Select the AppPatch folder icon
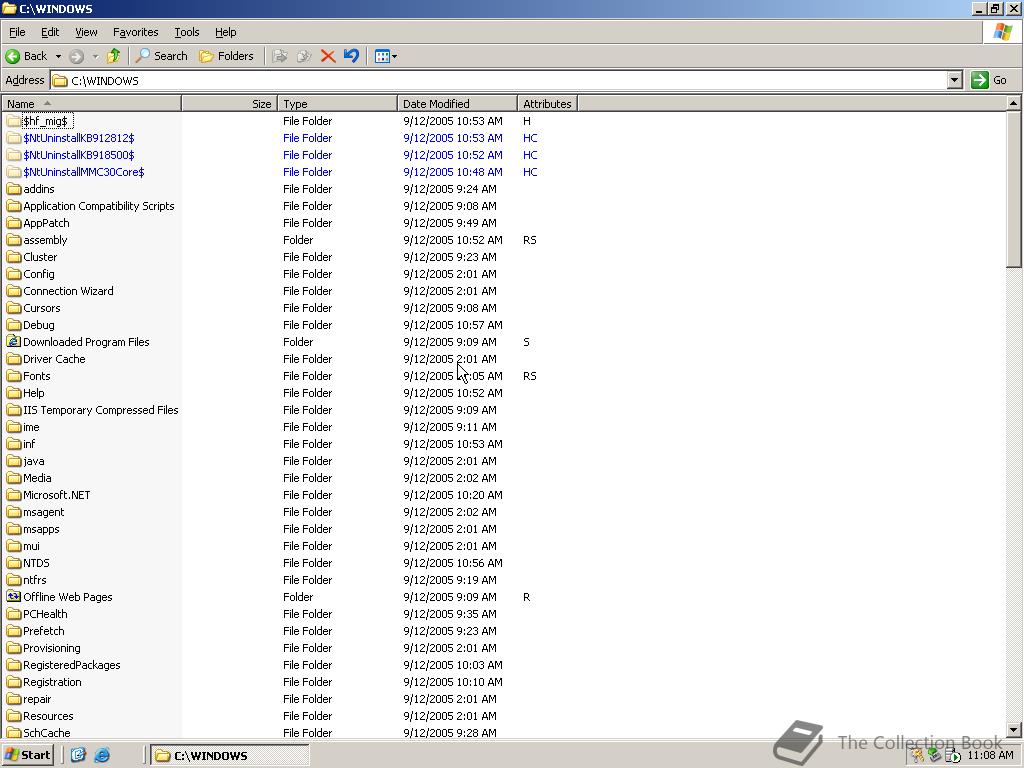The height and width of the screenshot is (768, 1024). [x=14, y=223]
